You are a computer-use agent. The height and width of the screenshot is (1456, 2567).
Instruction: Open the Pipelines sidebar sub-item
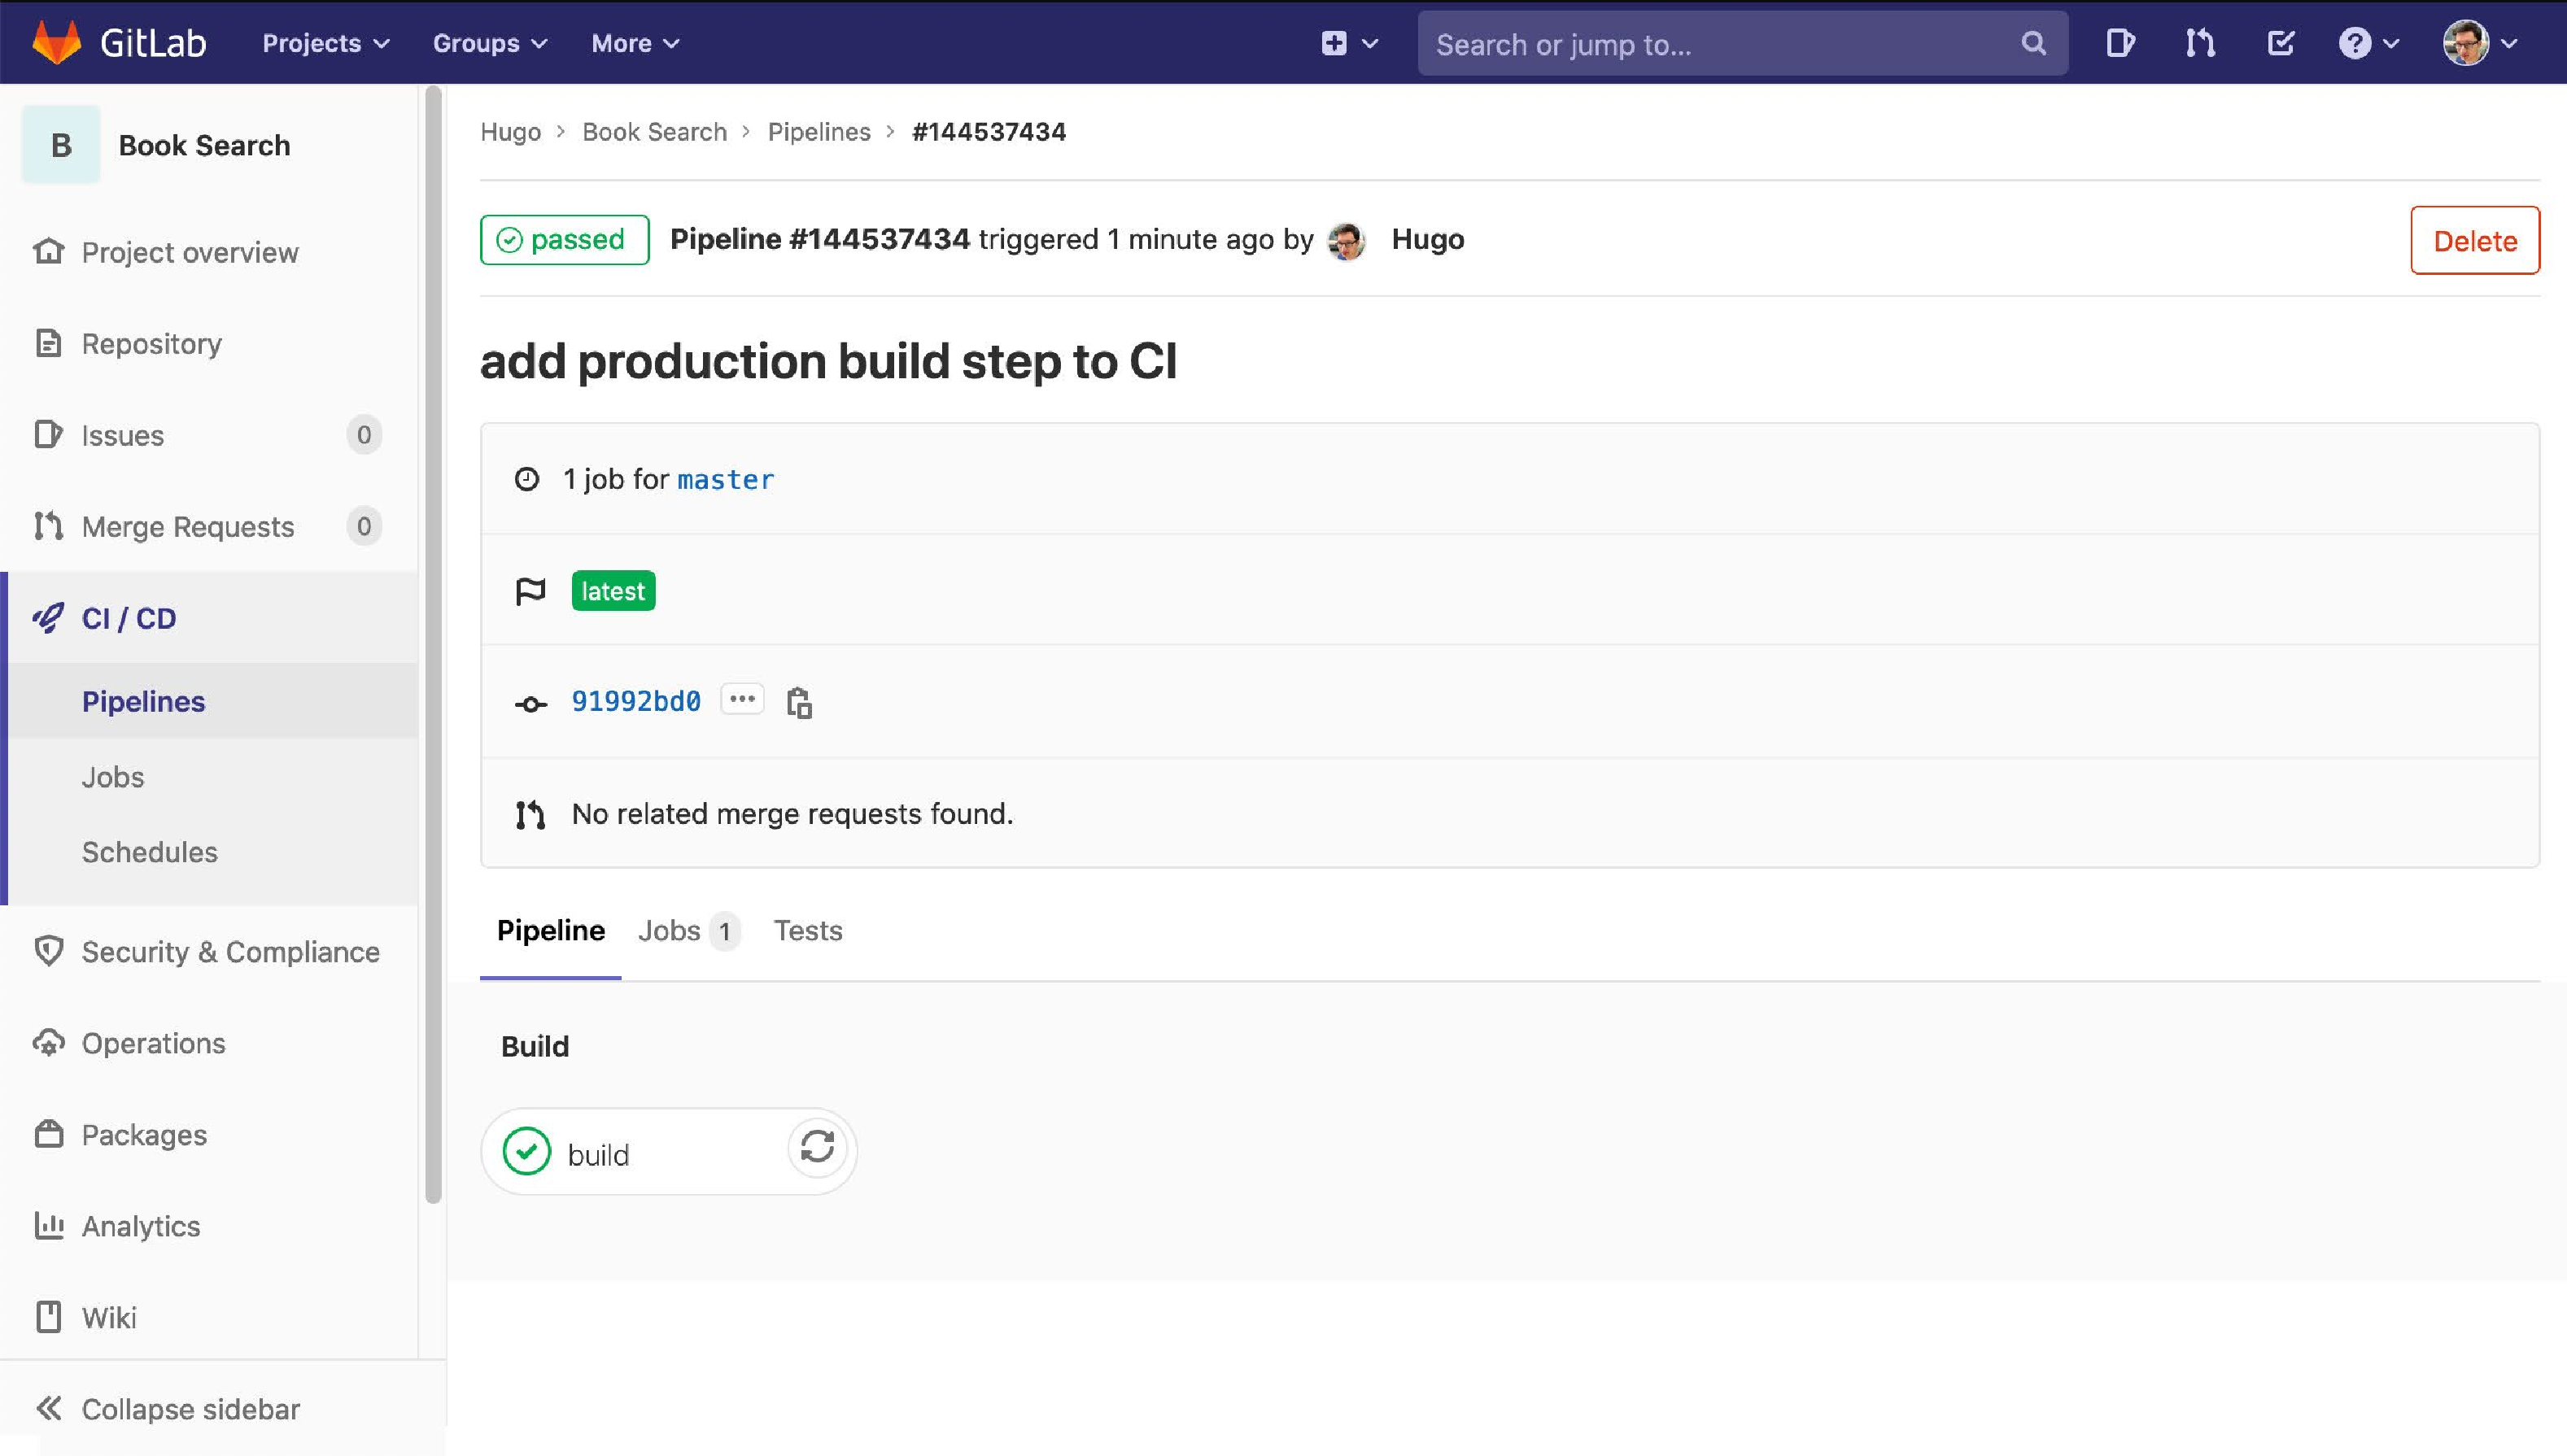click(x=143, y=701)
